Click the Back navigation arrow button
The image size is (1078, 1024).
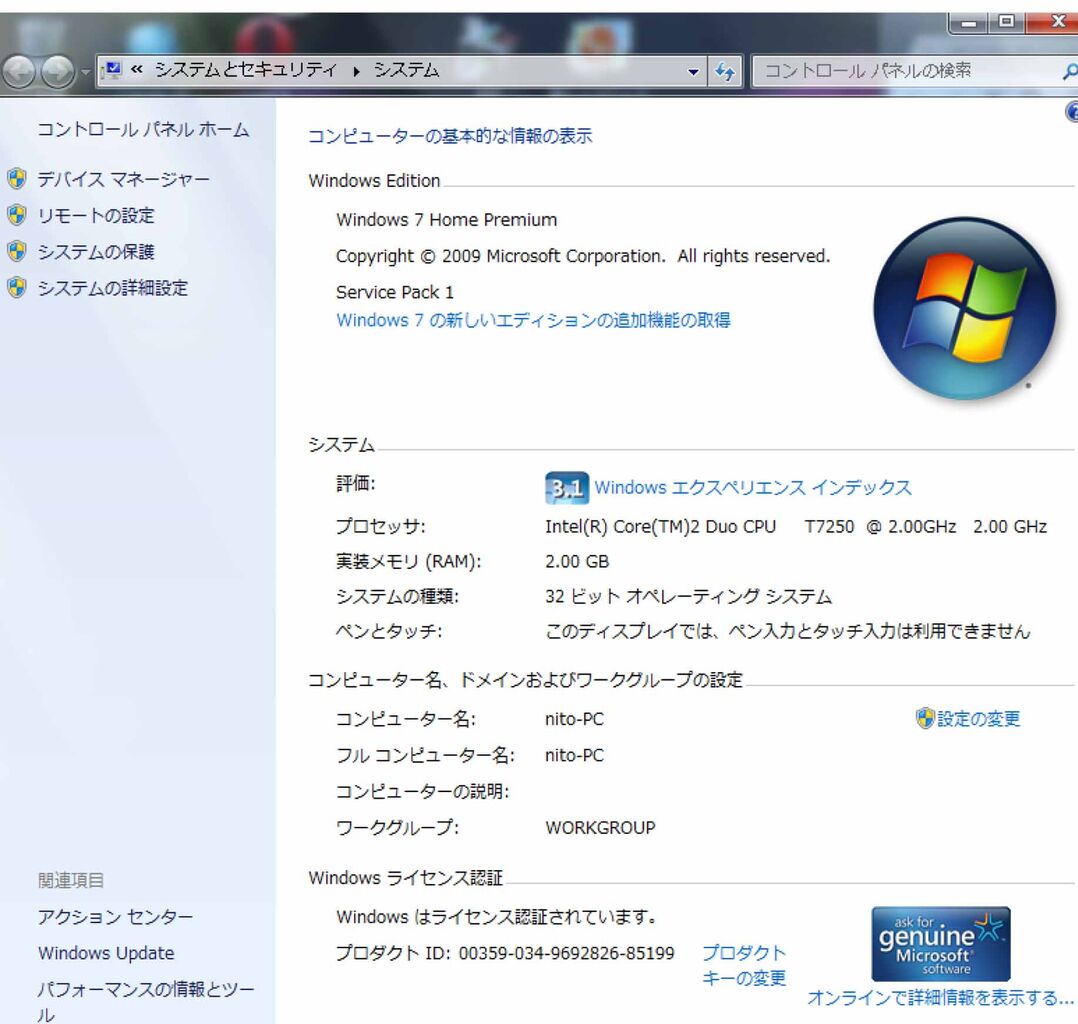pyautogui.click(x=19, y=71)
